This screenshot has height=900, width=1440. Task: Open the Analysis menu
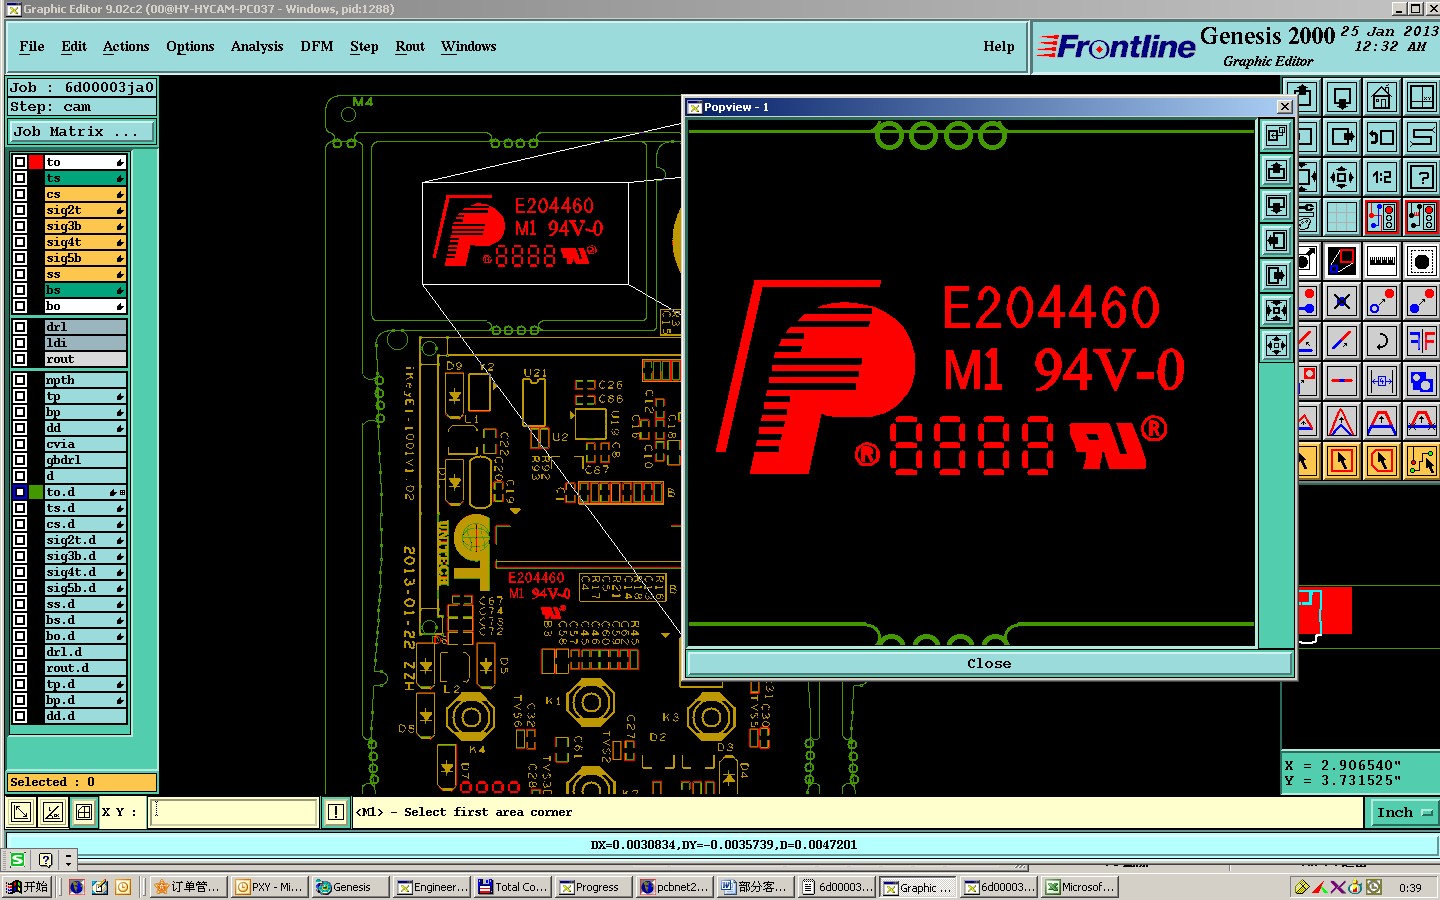(257, 46)
